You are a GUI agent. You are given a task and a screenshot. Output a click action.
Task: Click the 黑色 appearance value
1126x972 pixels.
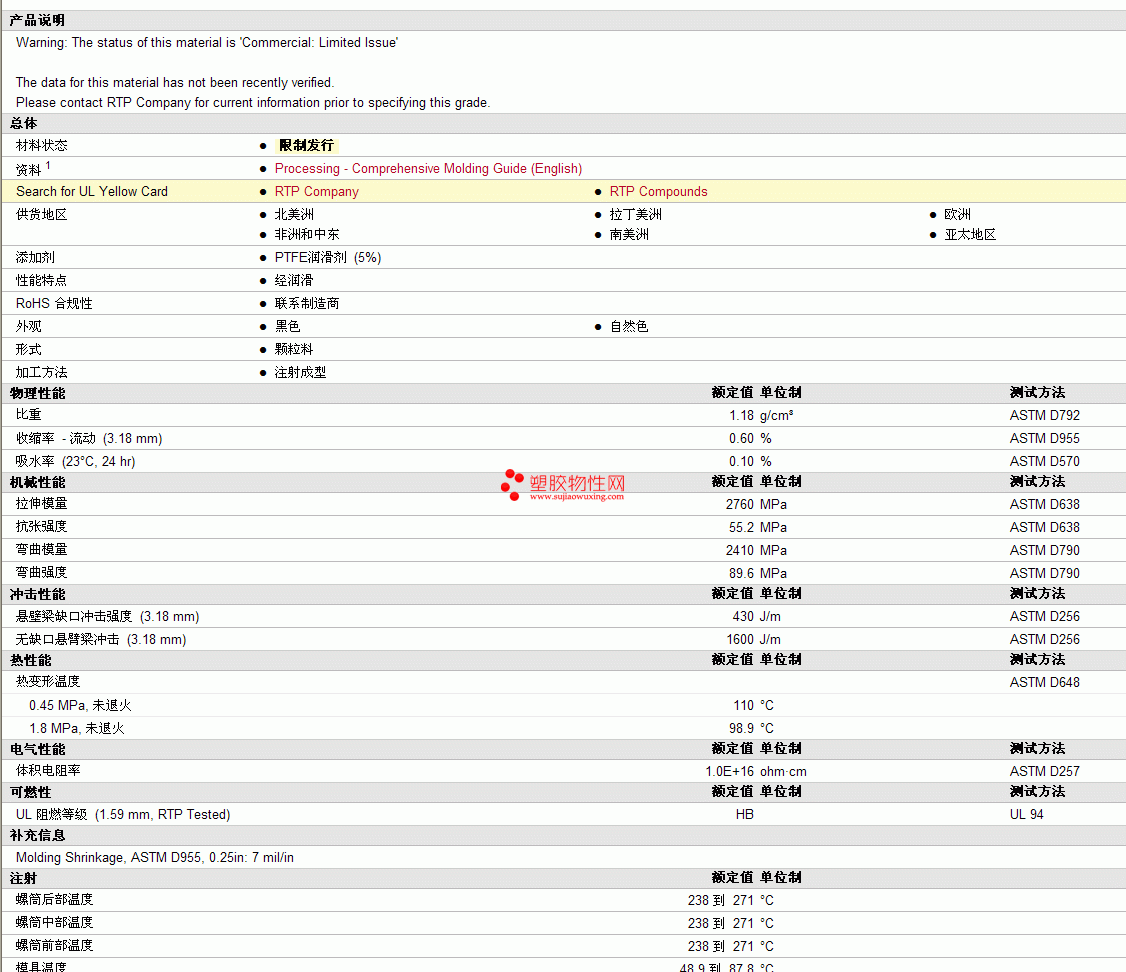pos(287,327)
